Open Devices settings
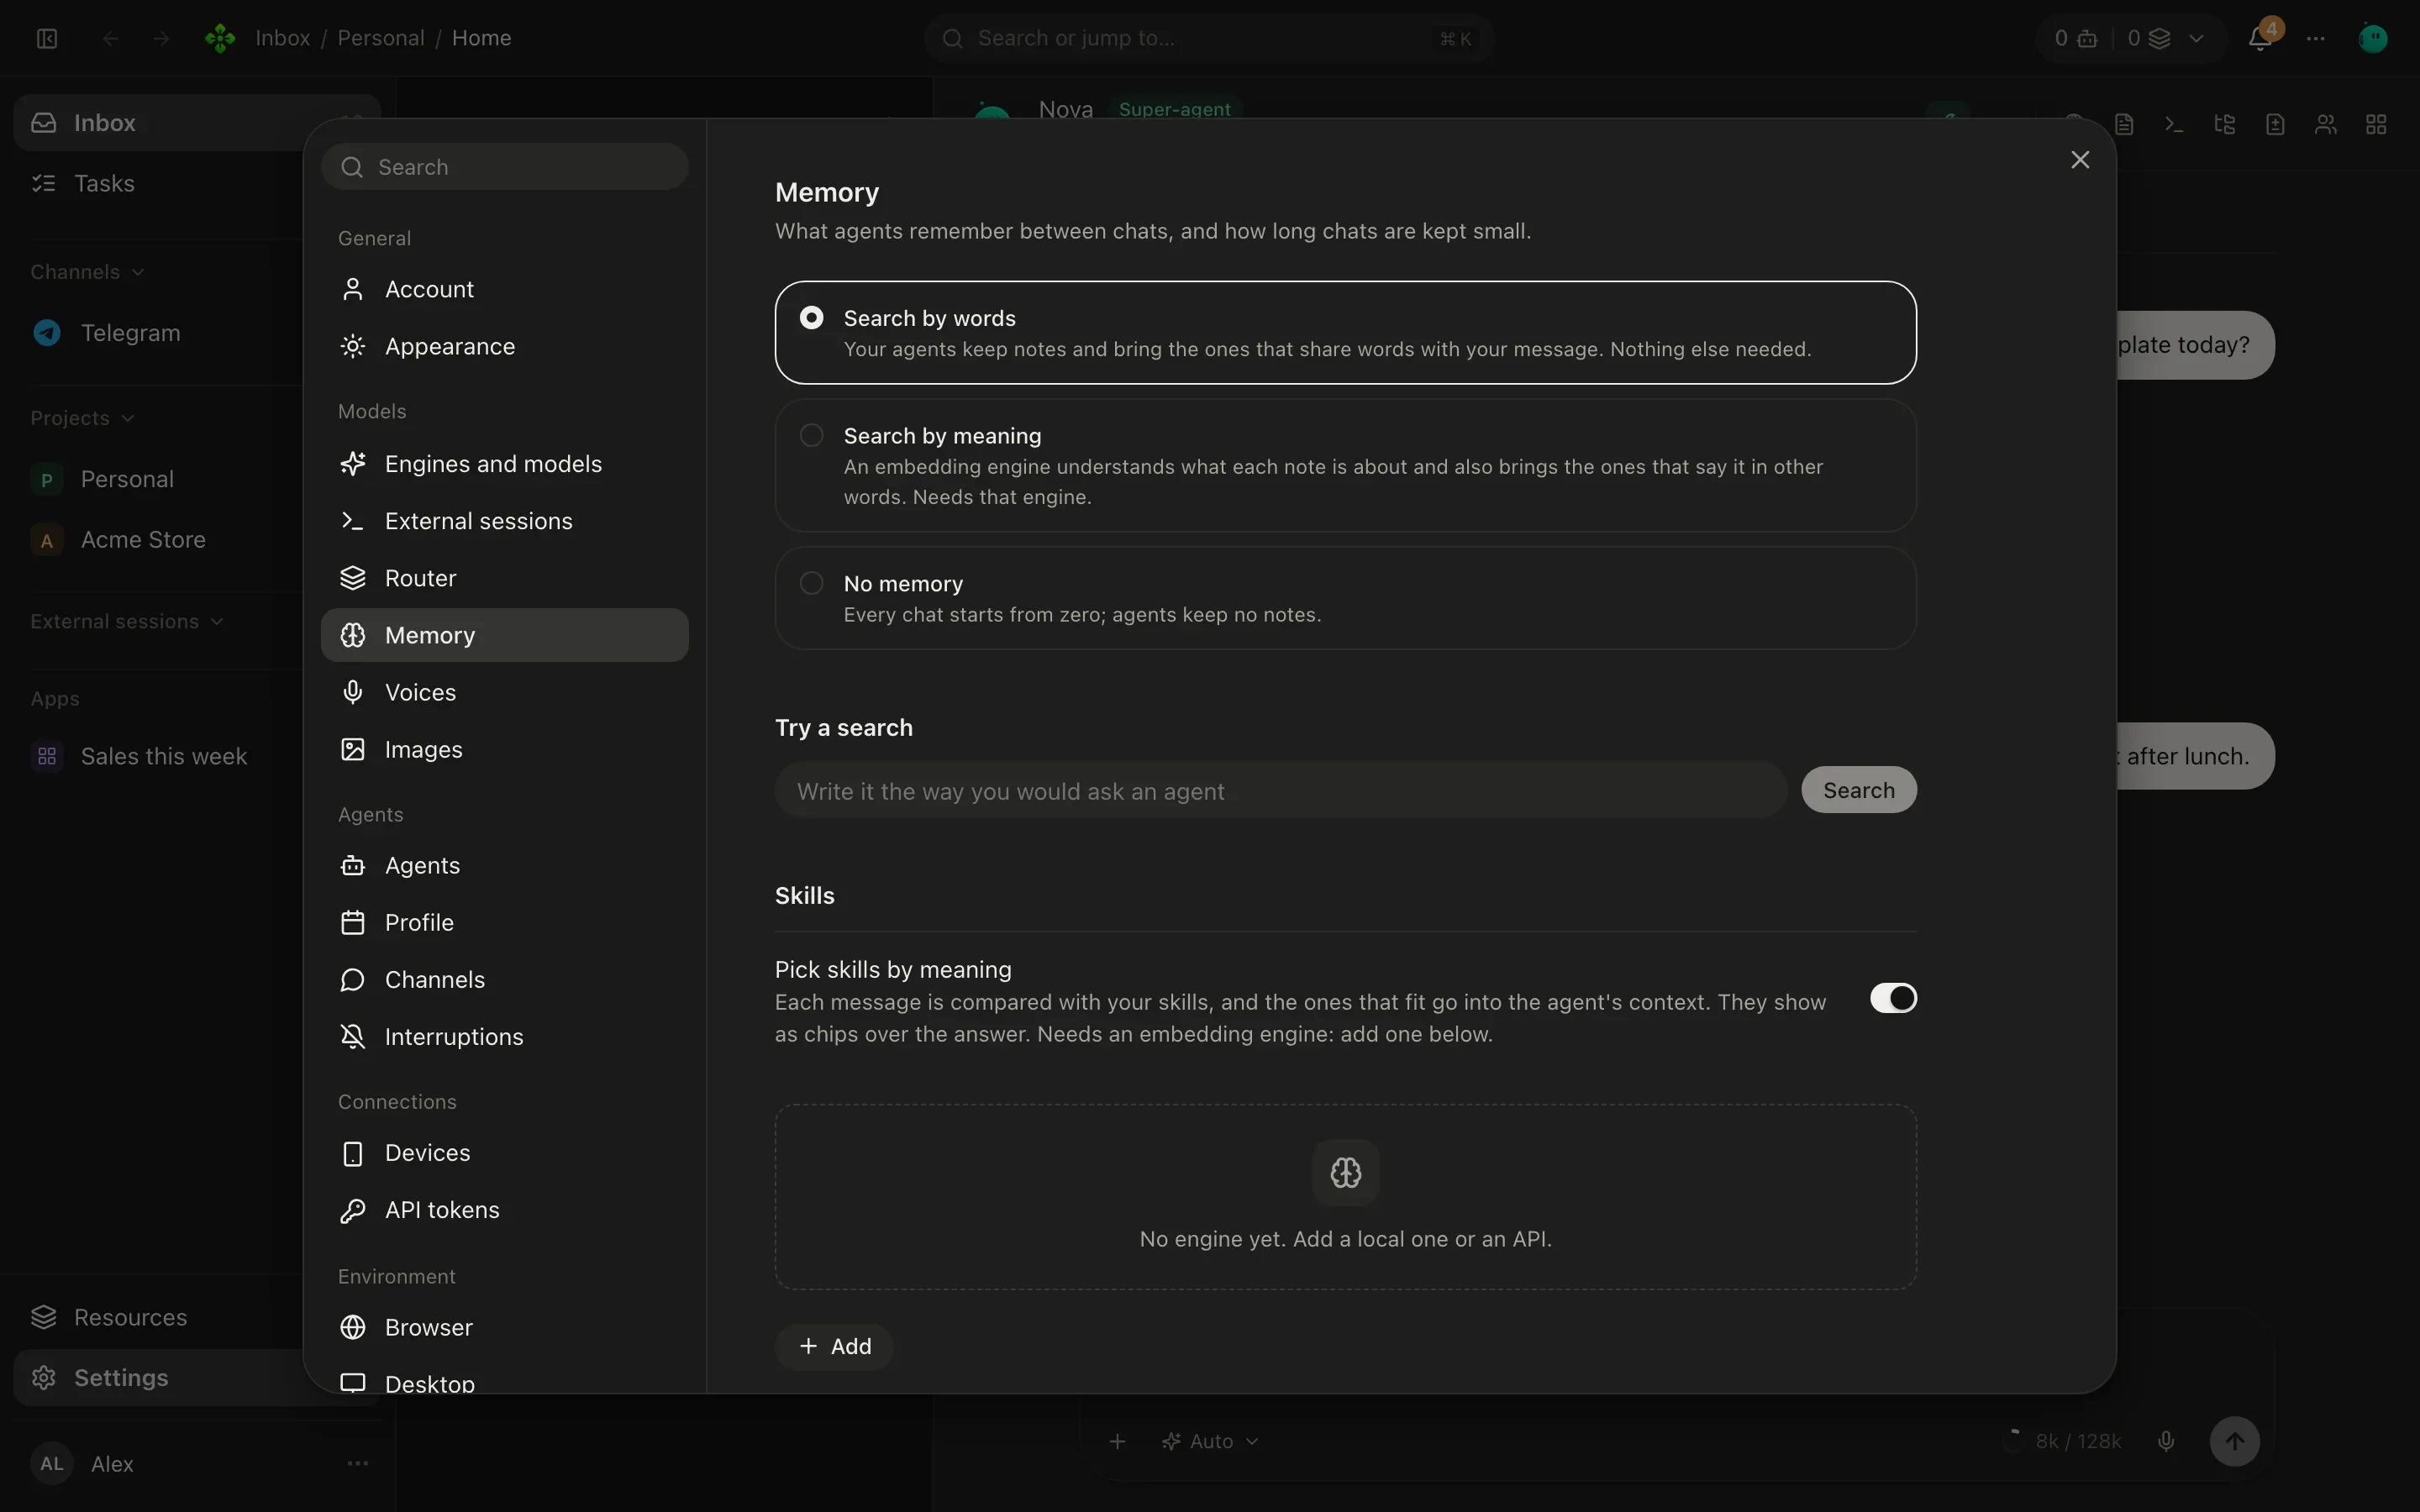 coord(504,1152)
